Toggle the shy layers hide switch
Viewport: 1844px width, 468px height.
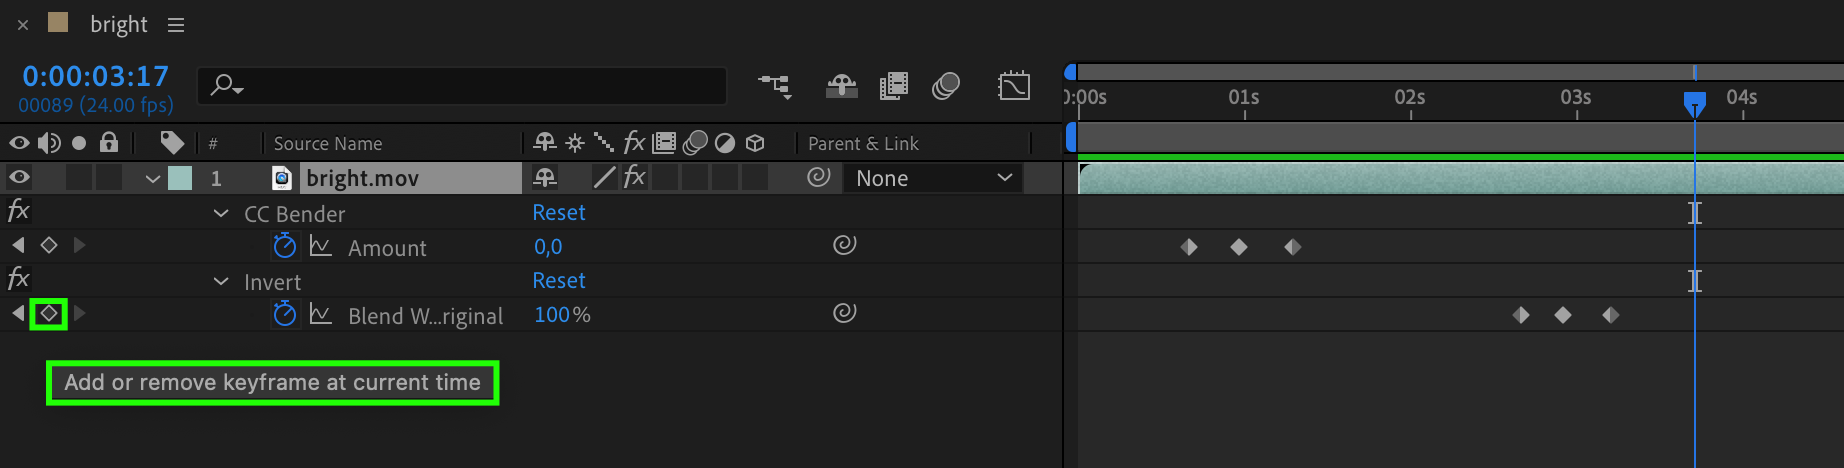point(841,86)
